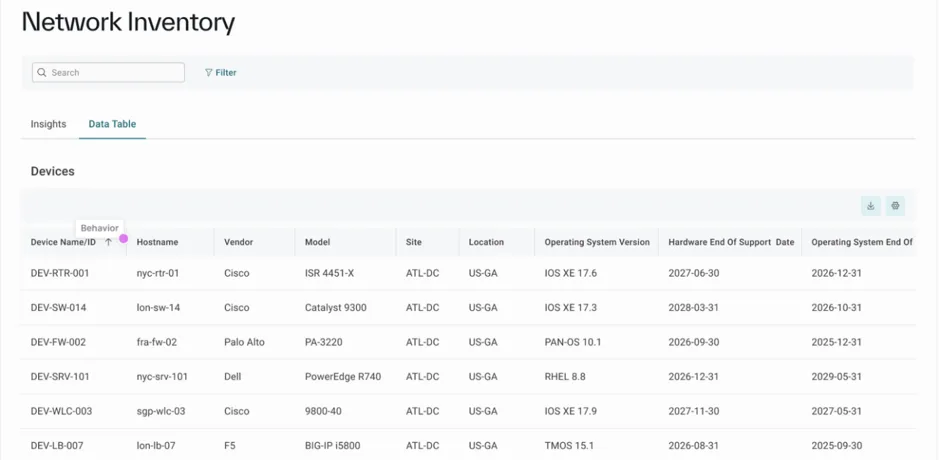Click model 9800-40
Image resolution: width=940 pixels, height=460 pixels.
click(322, 411)
